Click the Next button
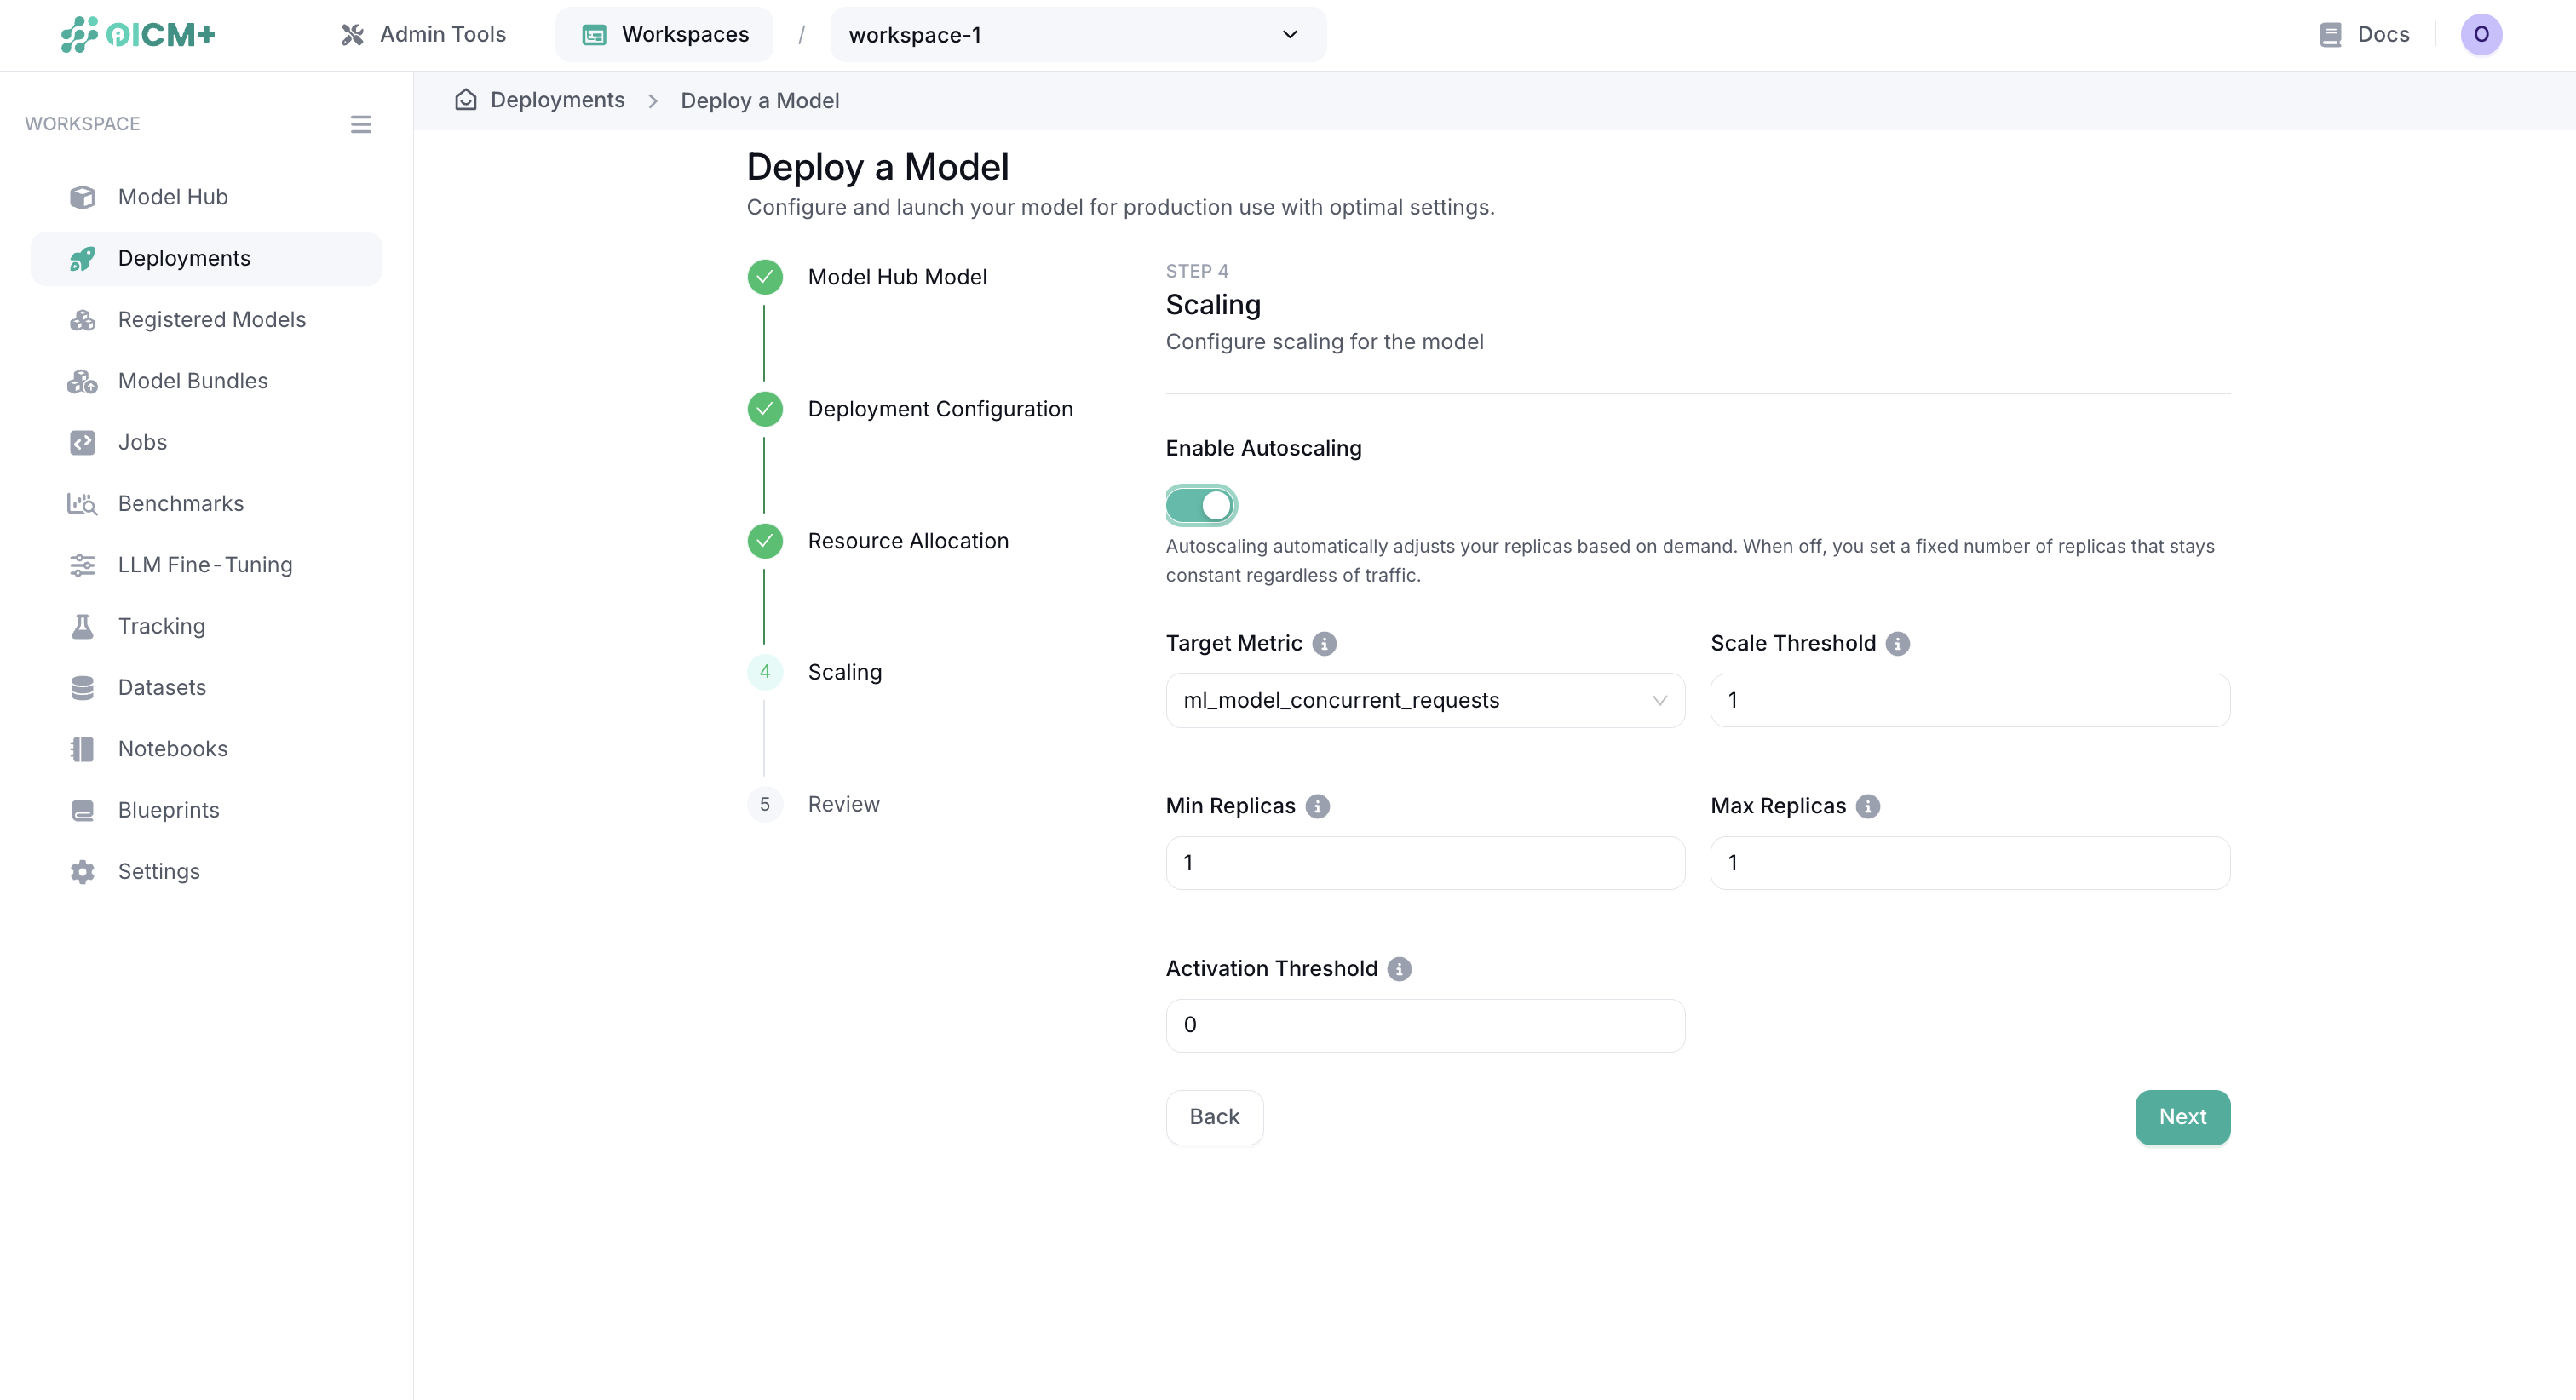 click(x=2182, y=1117)
